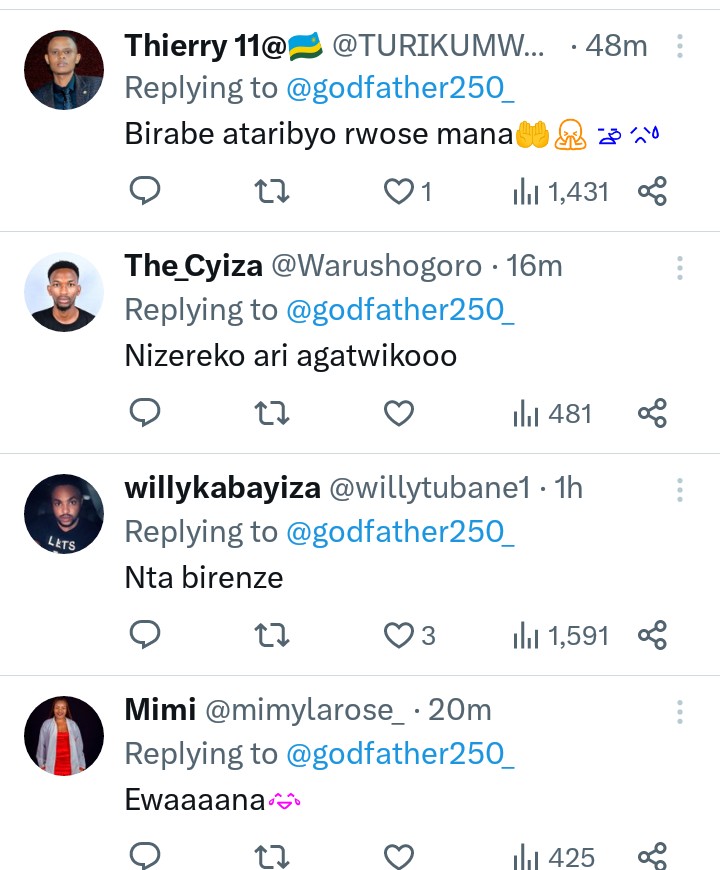Open The_Cyiza's profile picture
Screen dimensions: 720x870
click(64, 291)
